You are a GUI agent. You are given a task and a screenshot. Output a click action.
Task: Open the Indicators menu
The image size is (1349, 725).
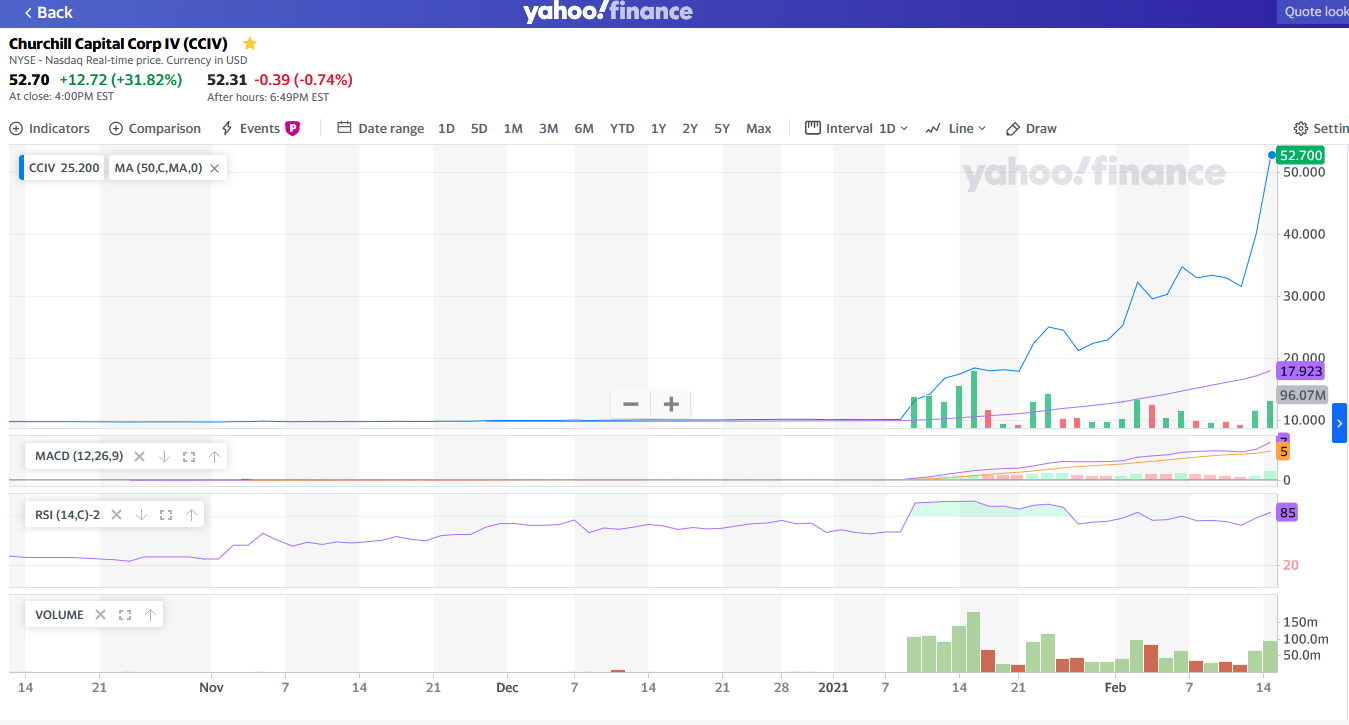tap(49, 128)
